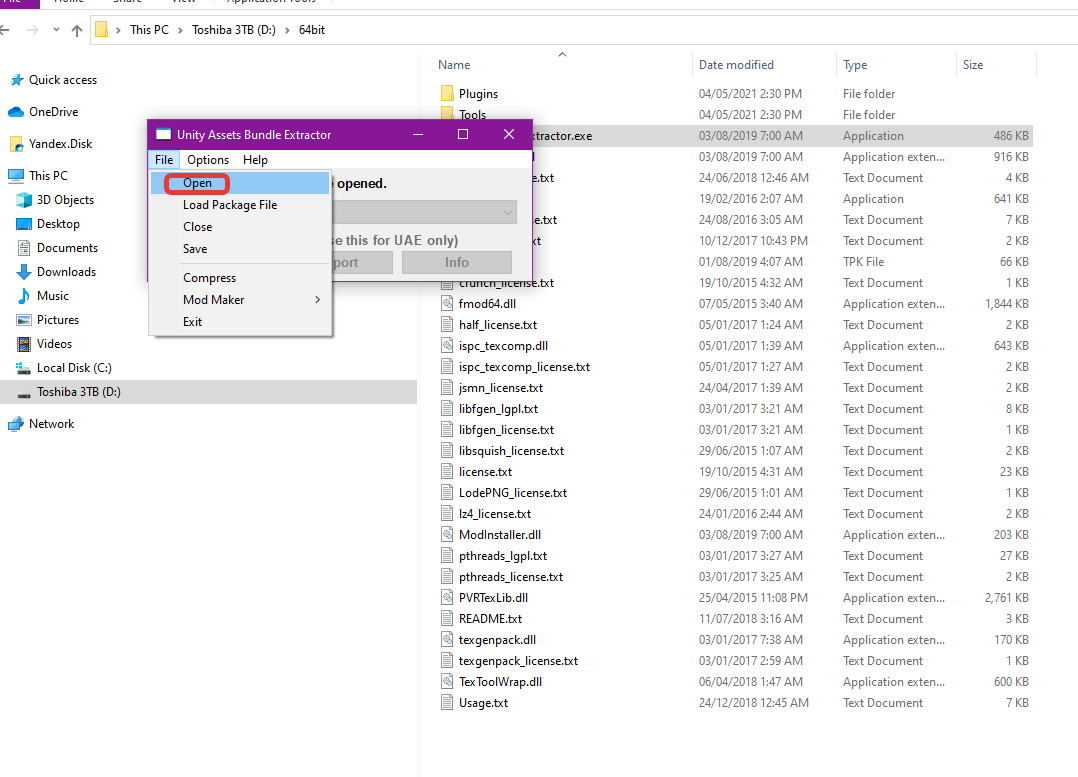
Task: Click the This PC monitor icon
Action: click(16, 176)
